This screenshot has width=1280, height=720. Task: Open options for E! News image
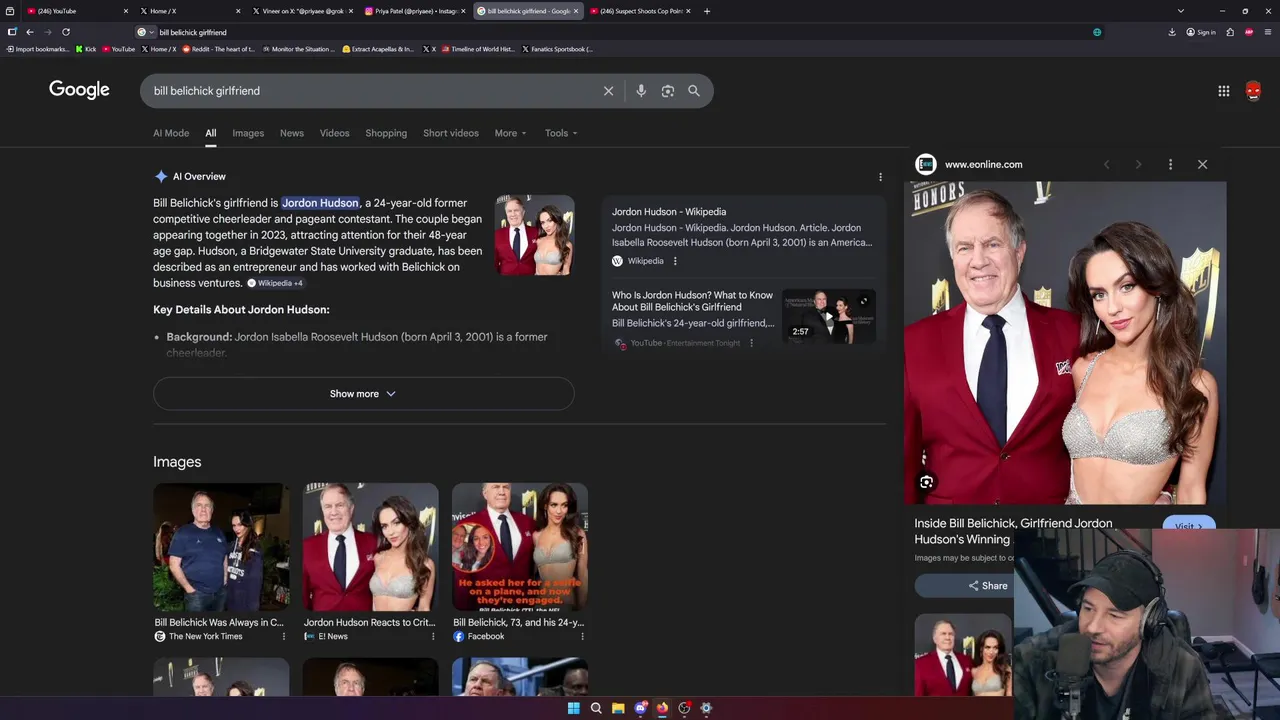[433, 636]
